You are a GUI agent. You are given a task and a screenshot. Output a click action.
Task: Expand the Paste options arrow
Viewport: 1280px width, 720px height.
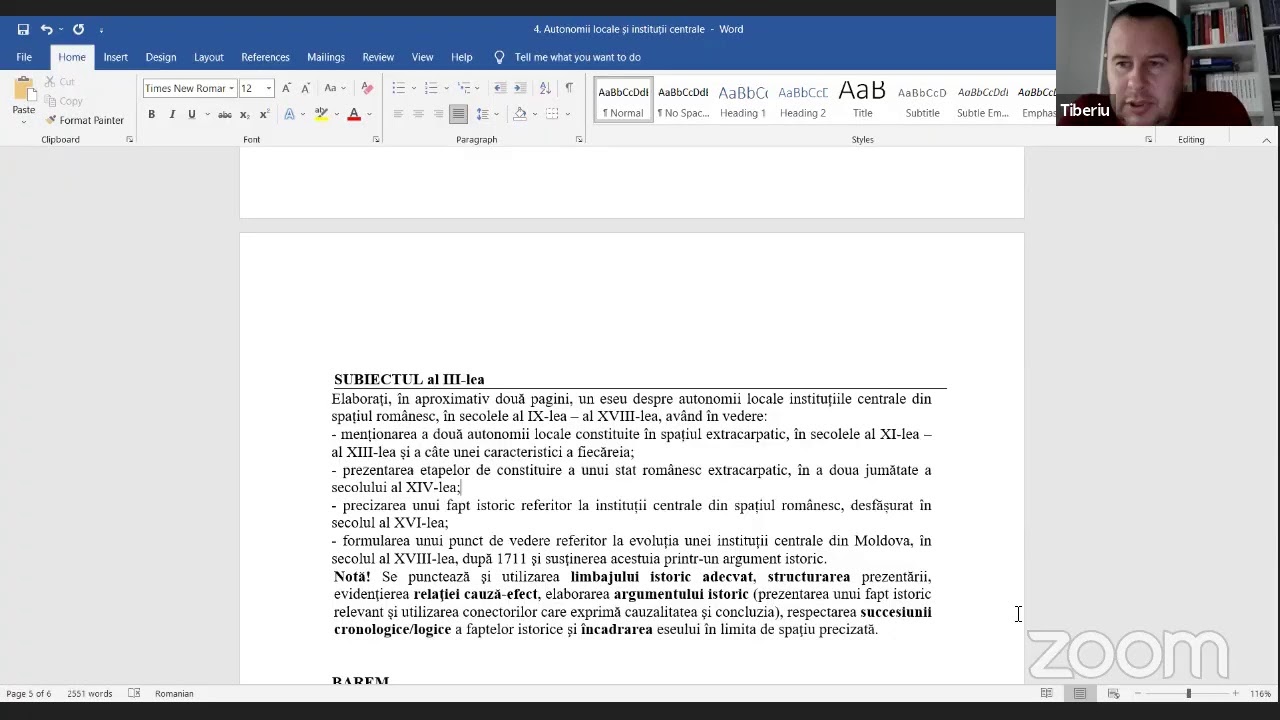[x=23, y=121]
